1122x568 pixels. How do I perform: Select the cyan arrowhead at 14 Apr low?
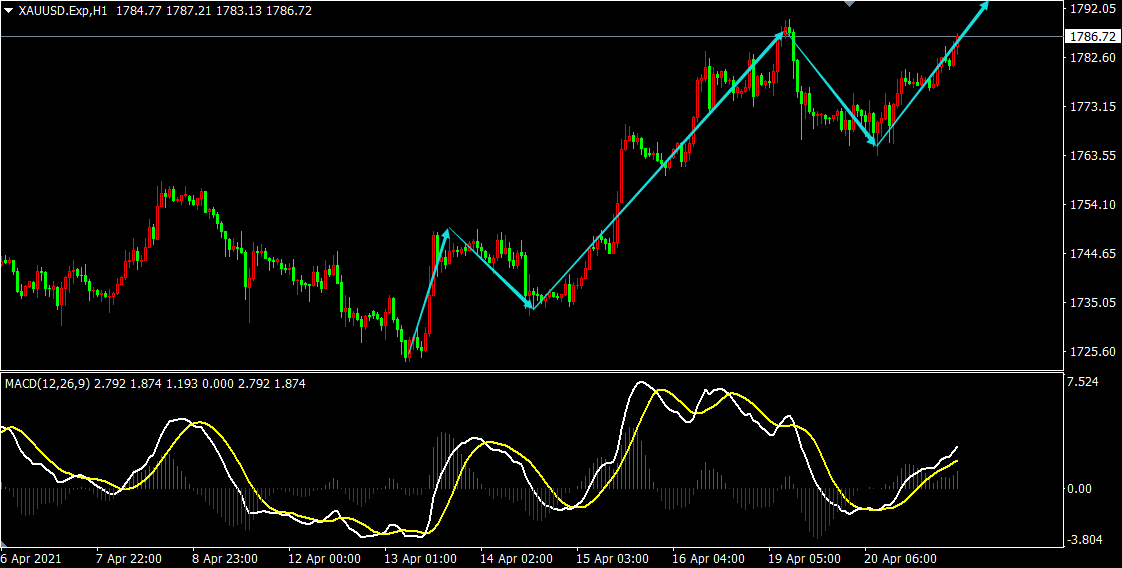pos(529,304)
